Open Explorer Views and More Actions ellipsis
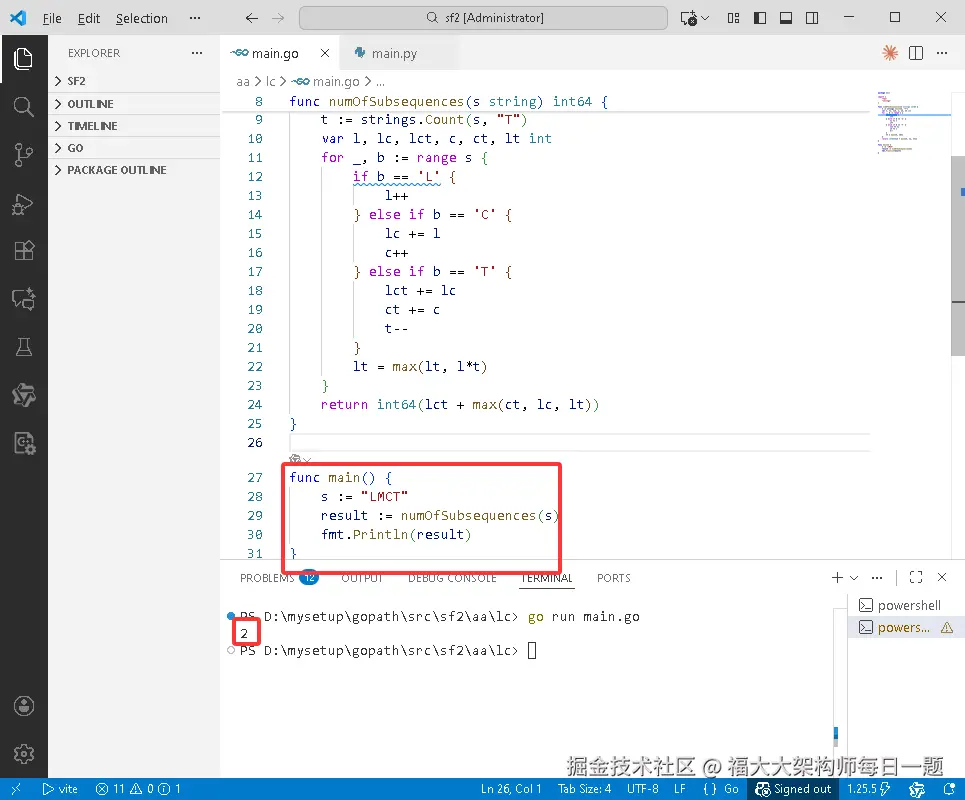 click(x=197, y=53)
